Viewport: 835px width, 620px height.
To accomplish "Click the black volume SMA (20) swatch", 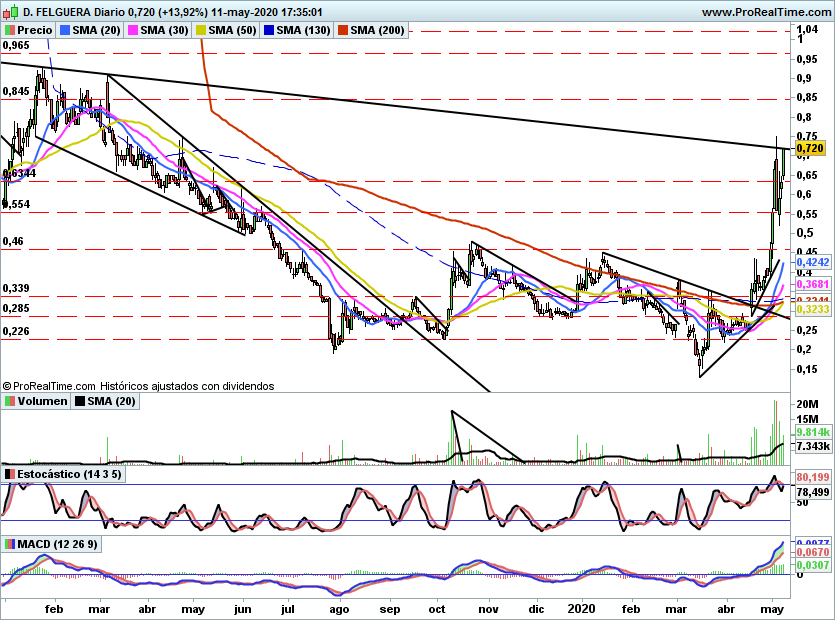I will click(x=80, y=401).
